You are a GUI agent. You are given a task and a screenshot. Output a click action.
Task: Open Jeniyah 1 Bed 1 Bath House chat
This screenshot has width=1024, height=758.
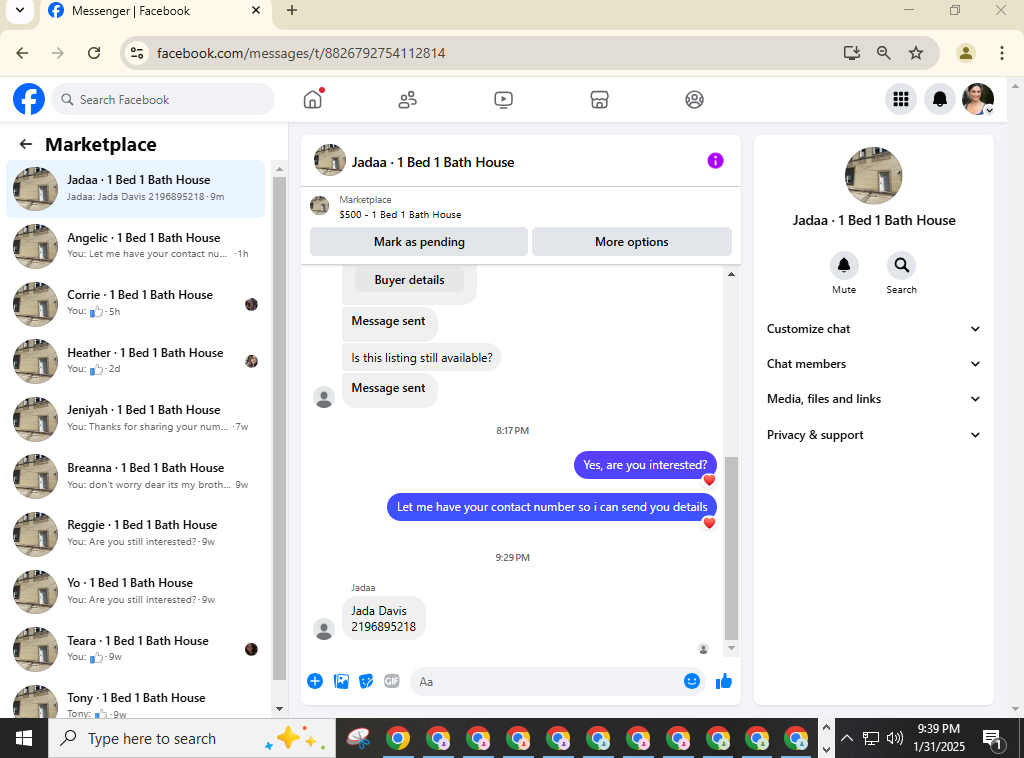pos(136,418)
